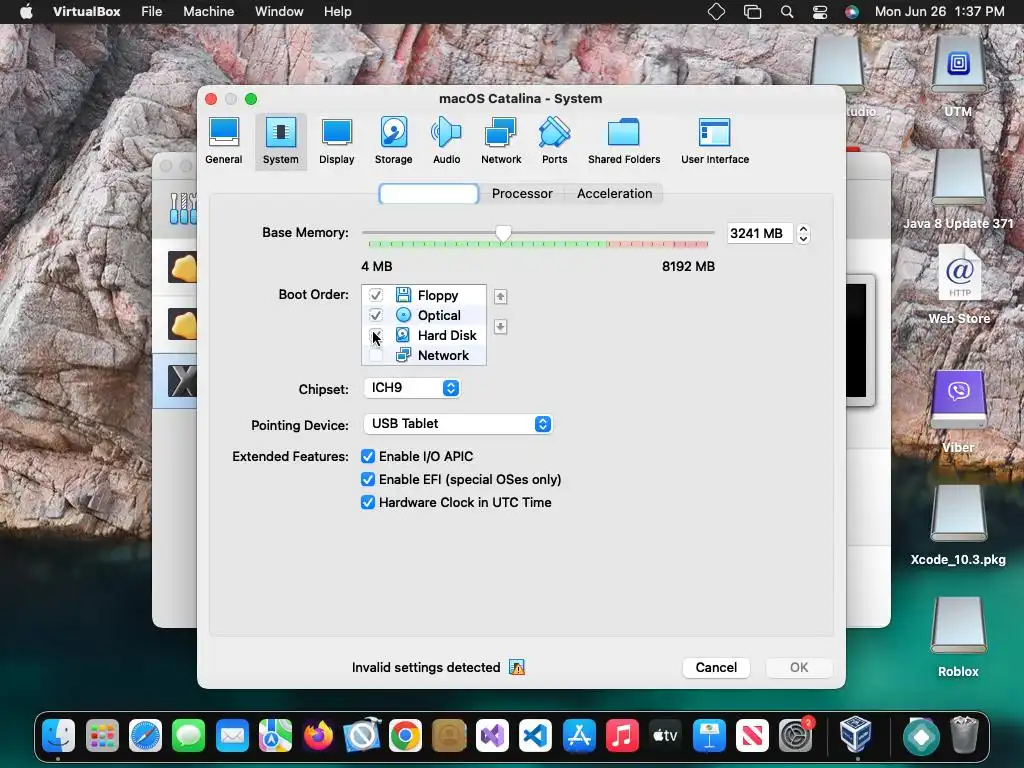Viewport: 1024px width, 768px height.
Task: Open Spotlight search in menu bar
Action: click(x=787, y=12)
